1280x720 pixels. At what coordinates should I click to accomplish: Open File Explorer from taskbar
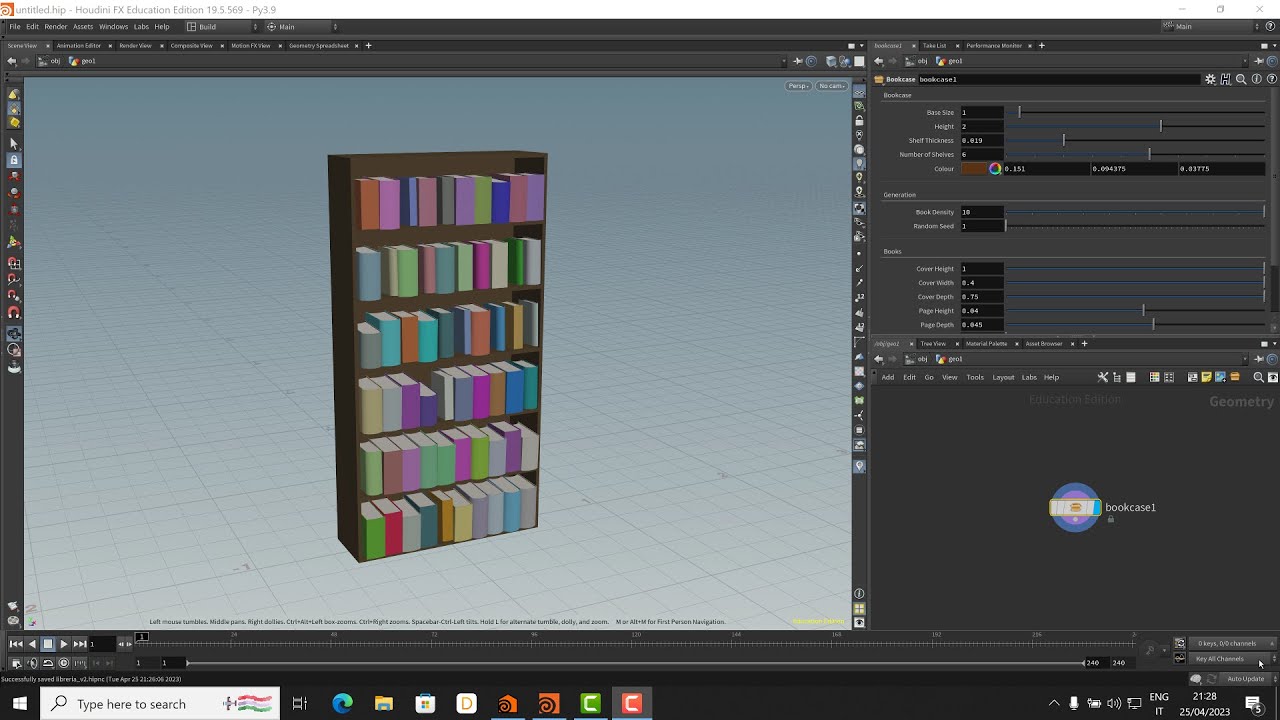384,704
